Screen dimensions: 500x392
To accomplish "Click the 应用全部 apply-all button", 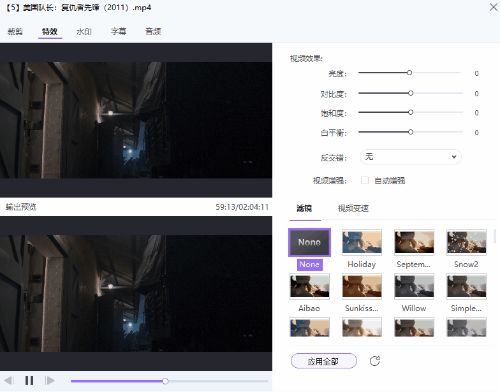I will click(324, 361).
